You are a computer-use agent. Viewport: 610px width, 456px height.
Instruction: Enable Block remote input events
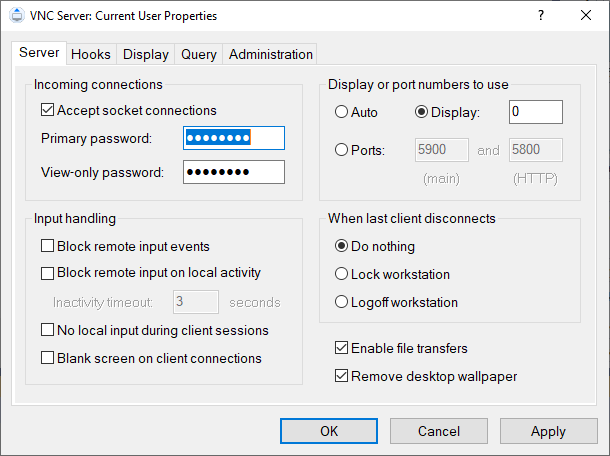coord(48,246)
